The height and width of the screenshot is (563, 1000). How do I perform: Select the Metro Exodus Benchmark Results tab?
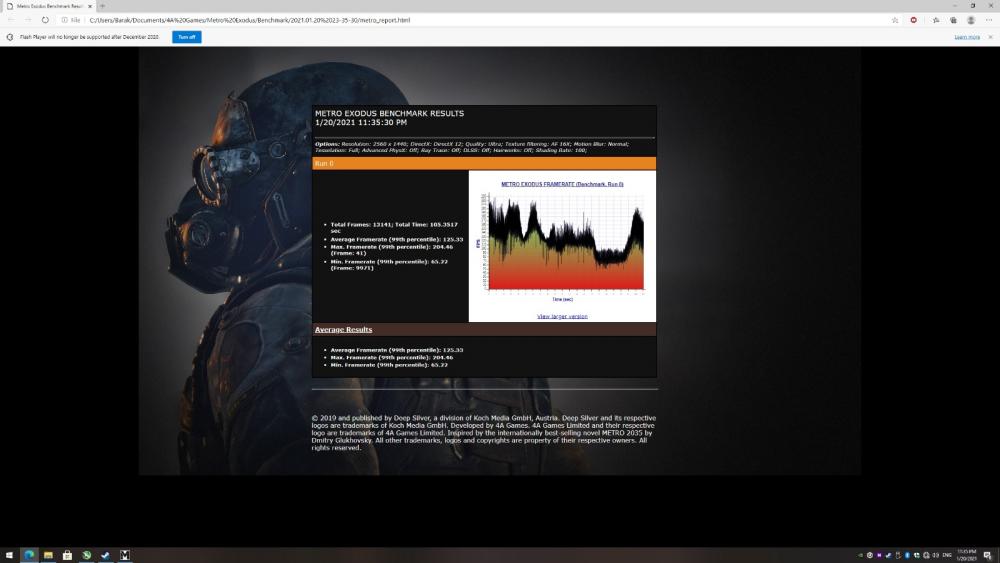point(48,6)
